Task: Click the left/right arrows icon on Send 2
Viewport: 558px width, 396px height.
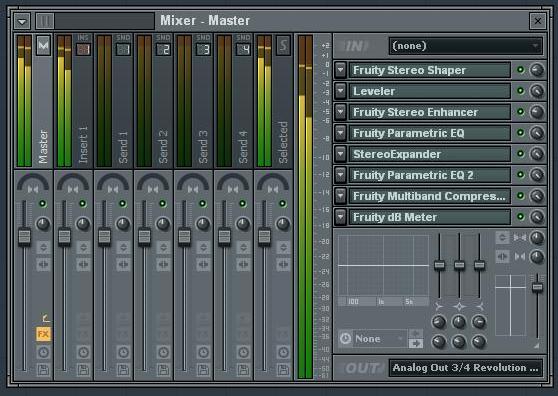Action: 163,264
